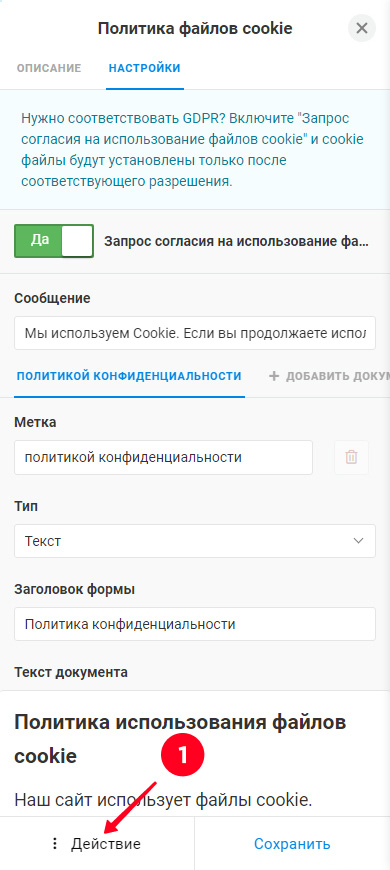Viewport: 390px width, 870px height.
Task: Click the Метка input field
Action: (163, 457)
